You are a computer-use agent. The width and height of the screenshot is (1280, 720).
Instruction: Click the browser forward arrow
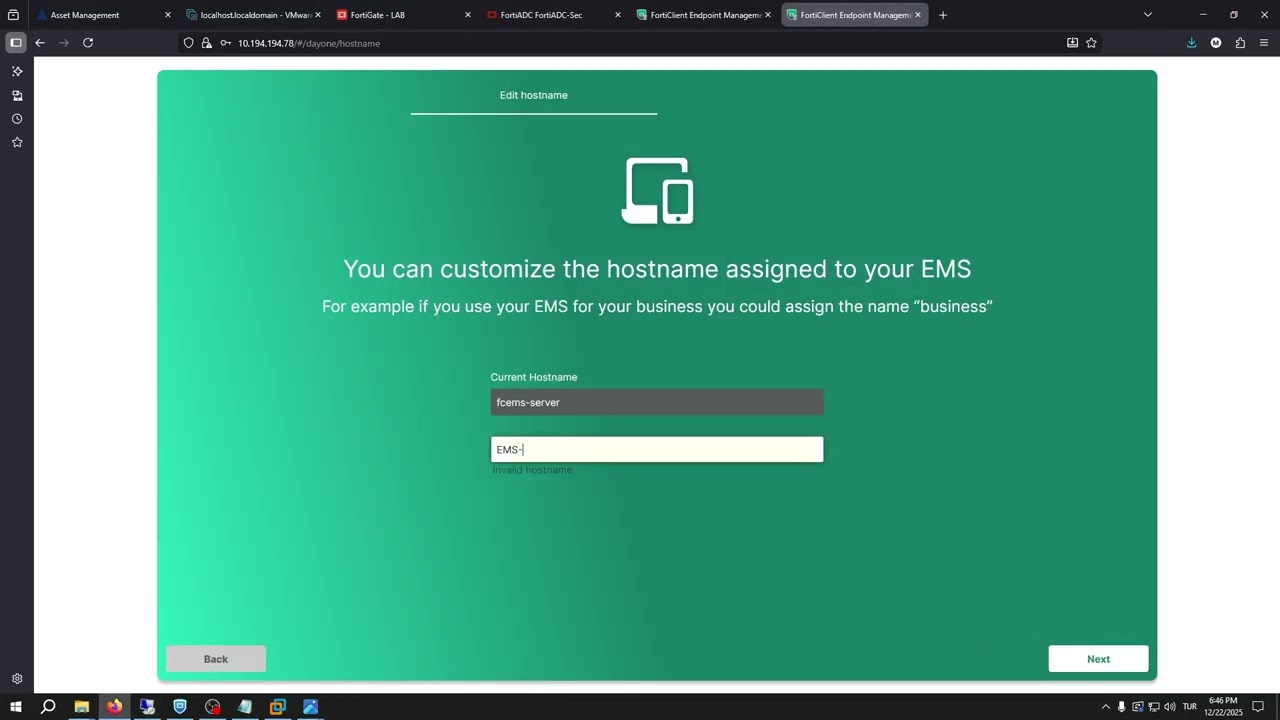(x=64, y=43)
